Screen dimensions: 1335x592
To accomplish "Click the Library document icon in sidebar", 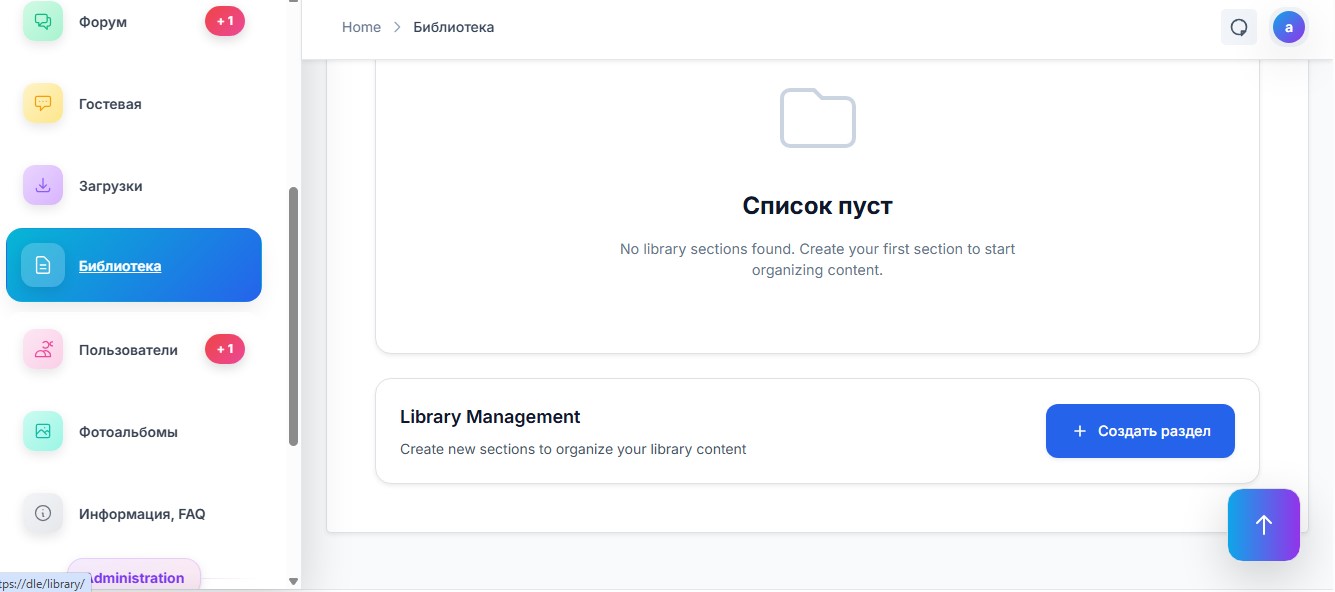I will (x=43, y=266).
